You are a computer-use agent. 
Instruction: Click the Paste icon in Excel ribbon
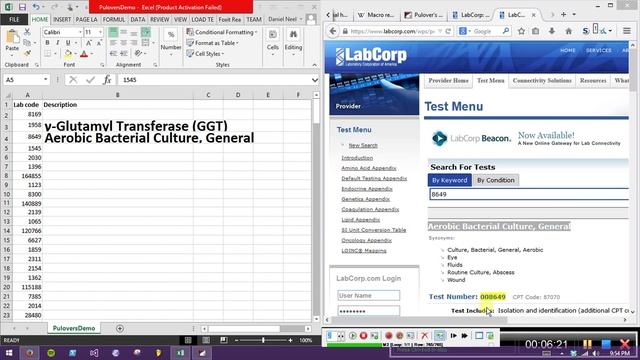coord(12,37)
